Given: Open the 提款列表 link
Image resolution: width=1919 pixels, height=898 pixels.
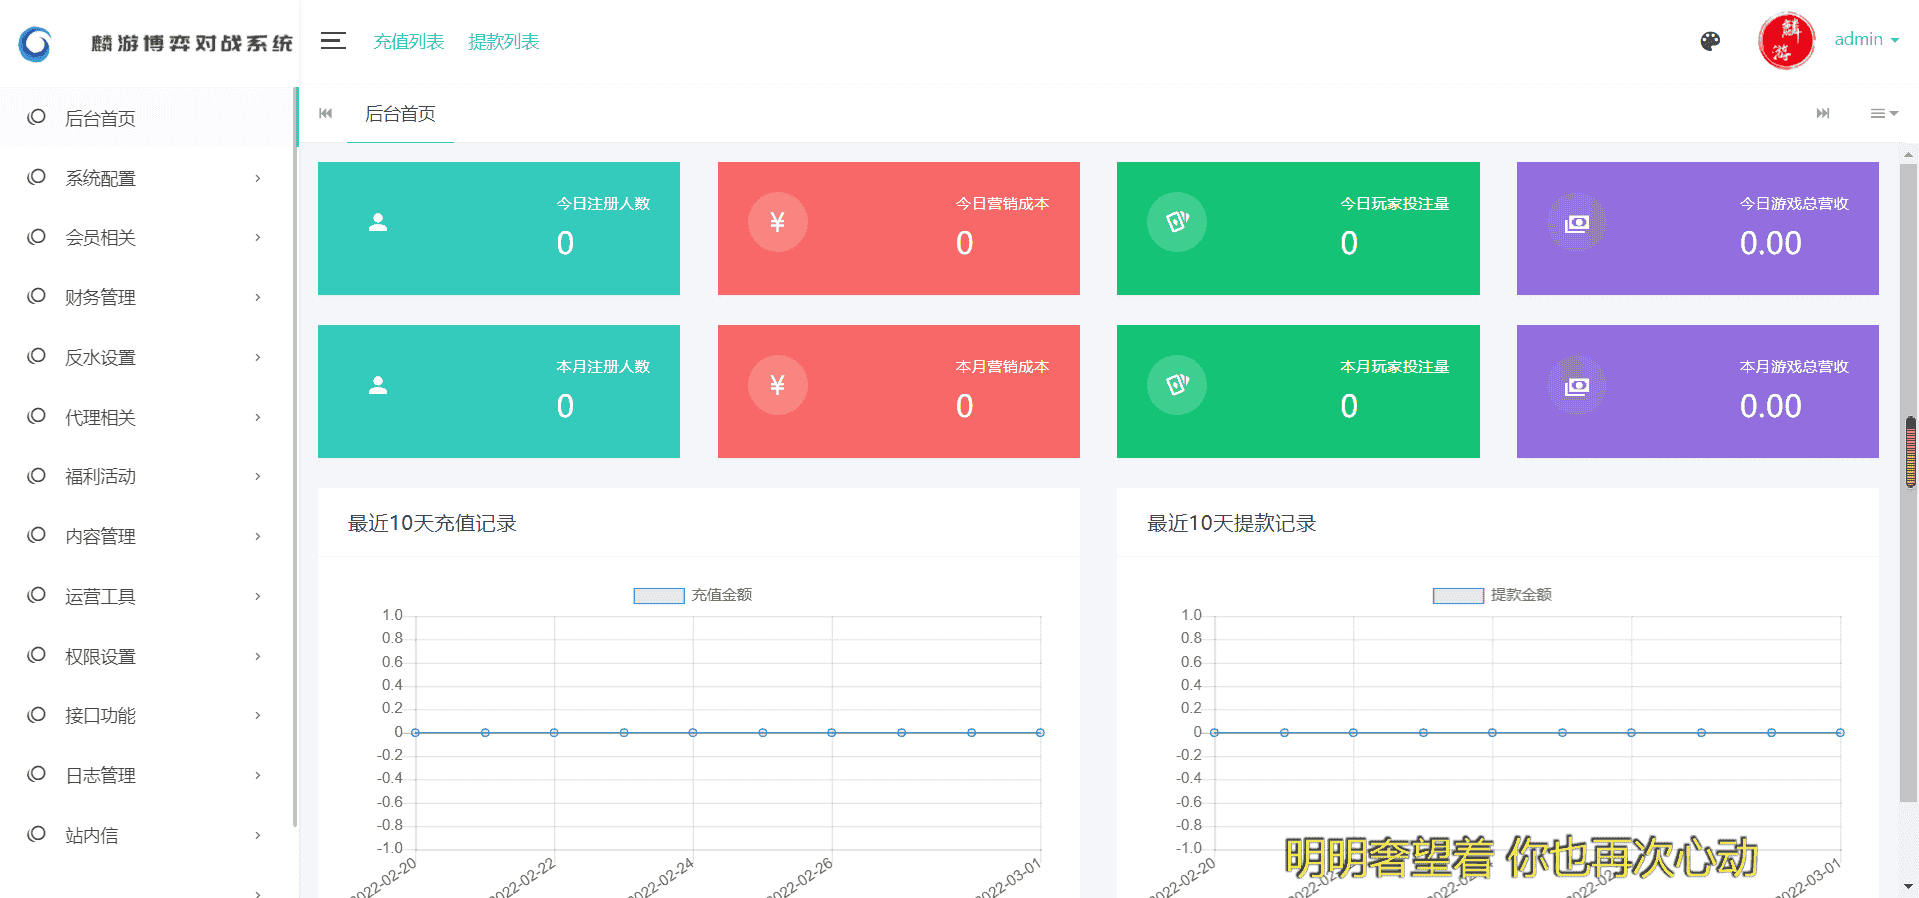Looking at the screenshot, I should click(x=503, y=42).
